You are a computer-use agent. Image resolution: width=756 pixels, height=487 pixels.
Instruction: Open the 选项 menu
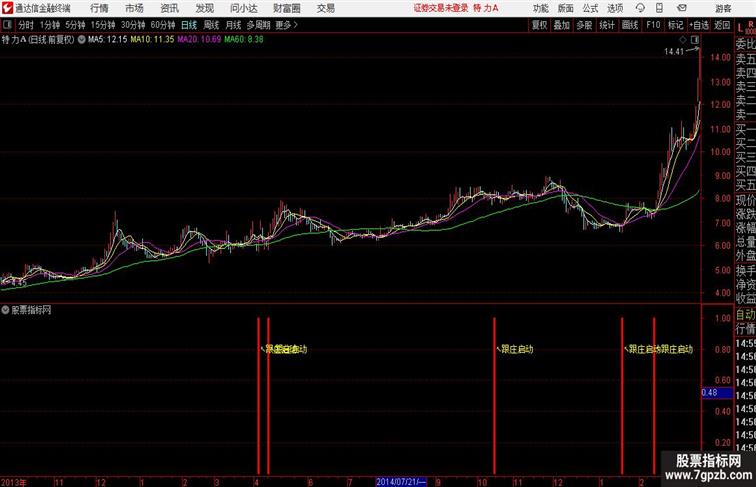[615, 8]
